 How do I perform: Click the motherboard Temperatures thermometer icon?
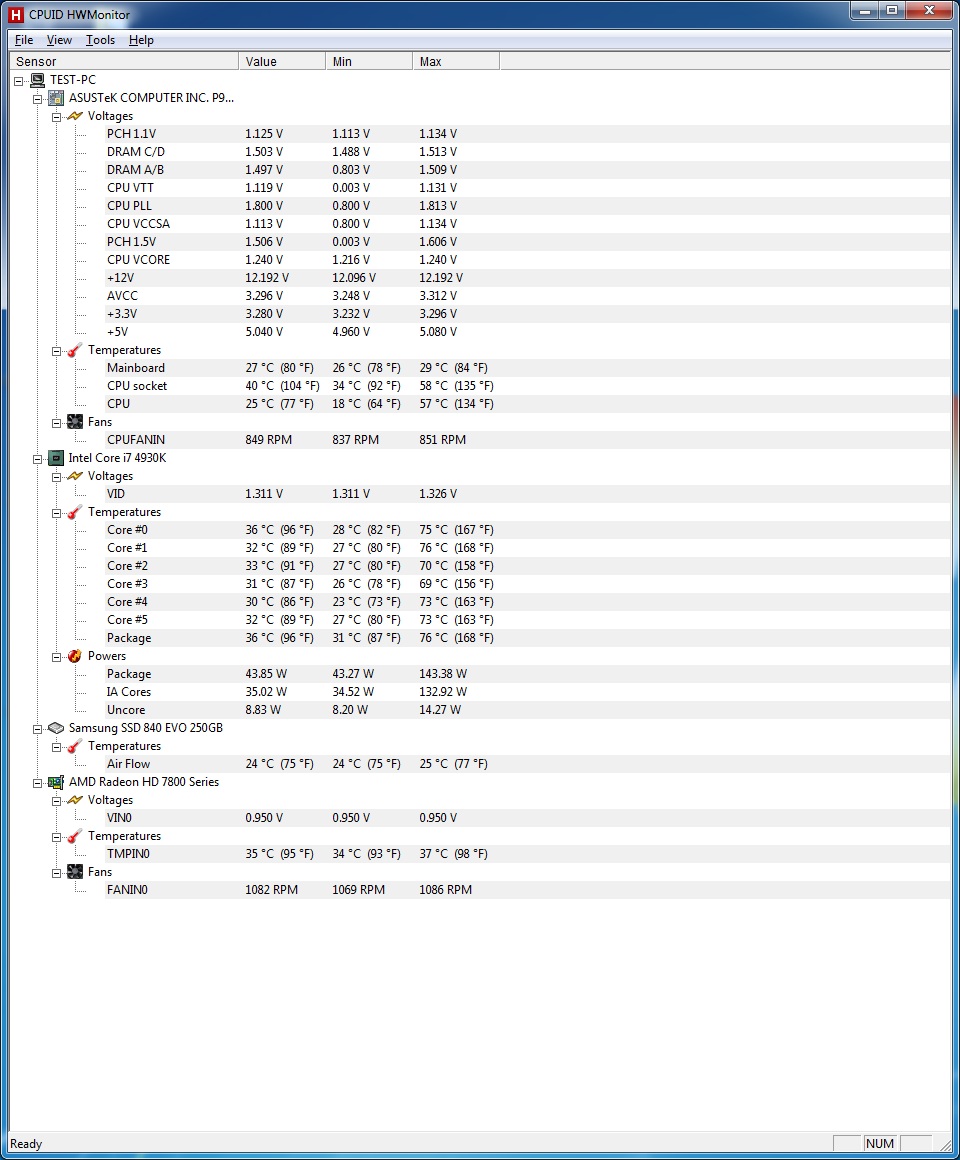[75, 350]
